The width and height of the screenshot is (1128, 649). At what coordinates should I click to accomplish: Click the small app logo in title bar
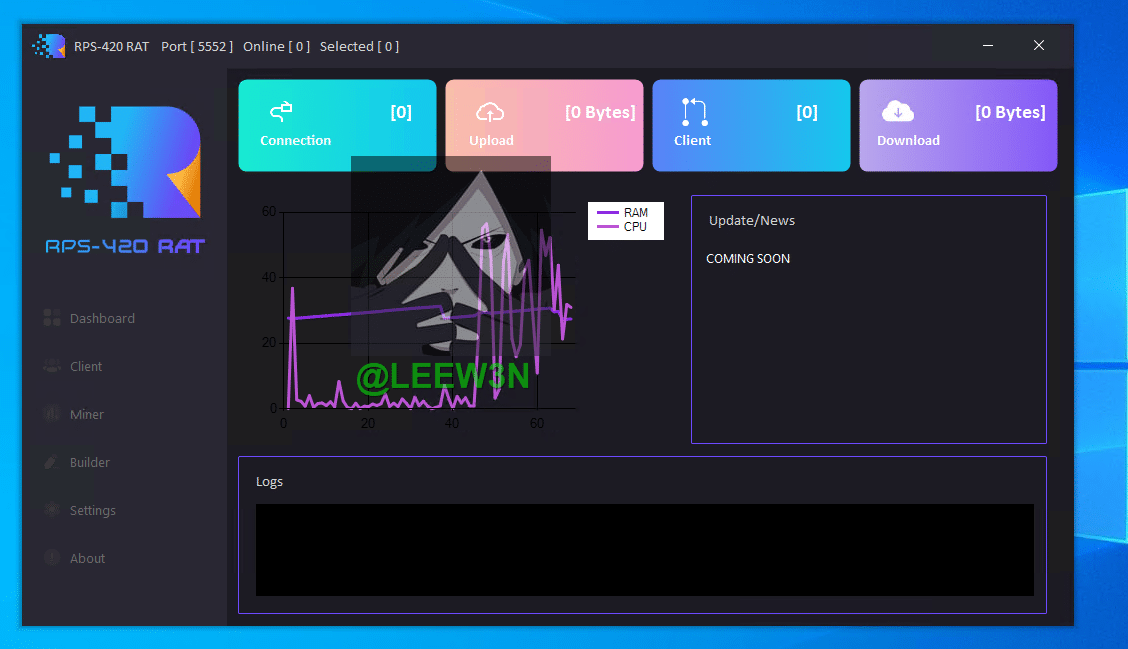tap(48, 46)
